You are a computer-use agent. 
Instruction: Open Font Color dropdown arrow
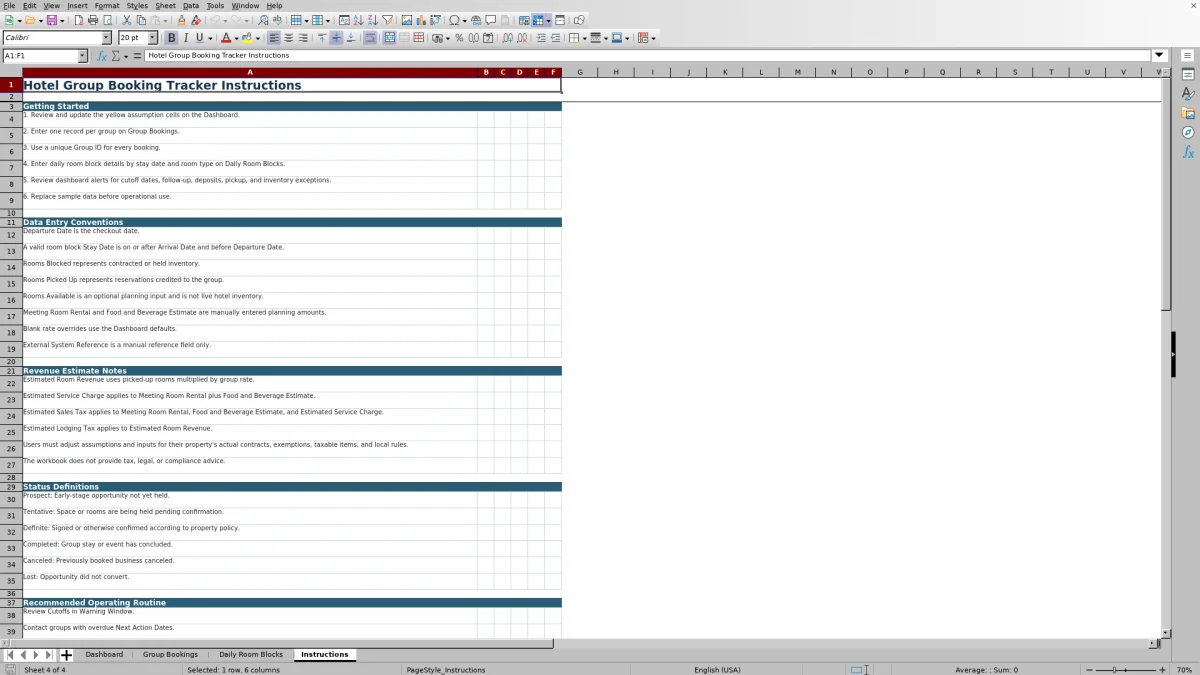[237, 38]
